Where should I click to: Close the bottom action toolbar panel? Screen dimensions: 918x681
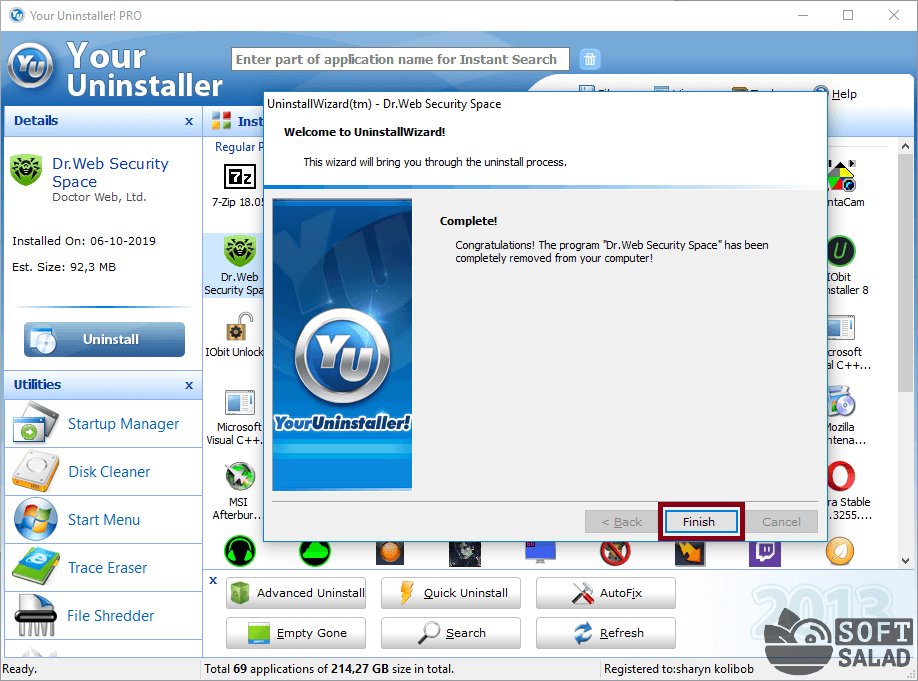(x=213, y=580)
